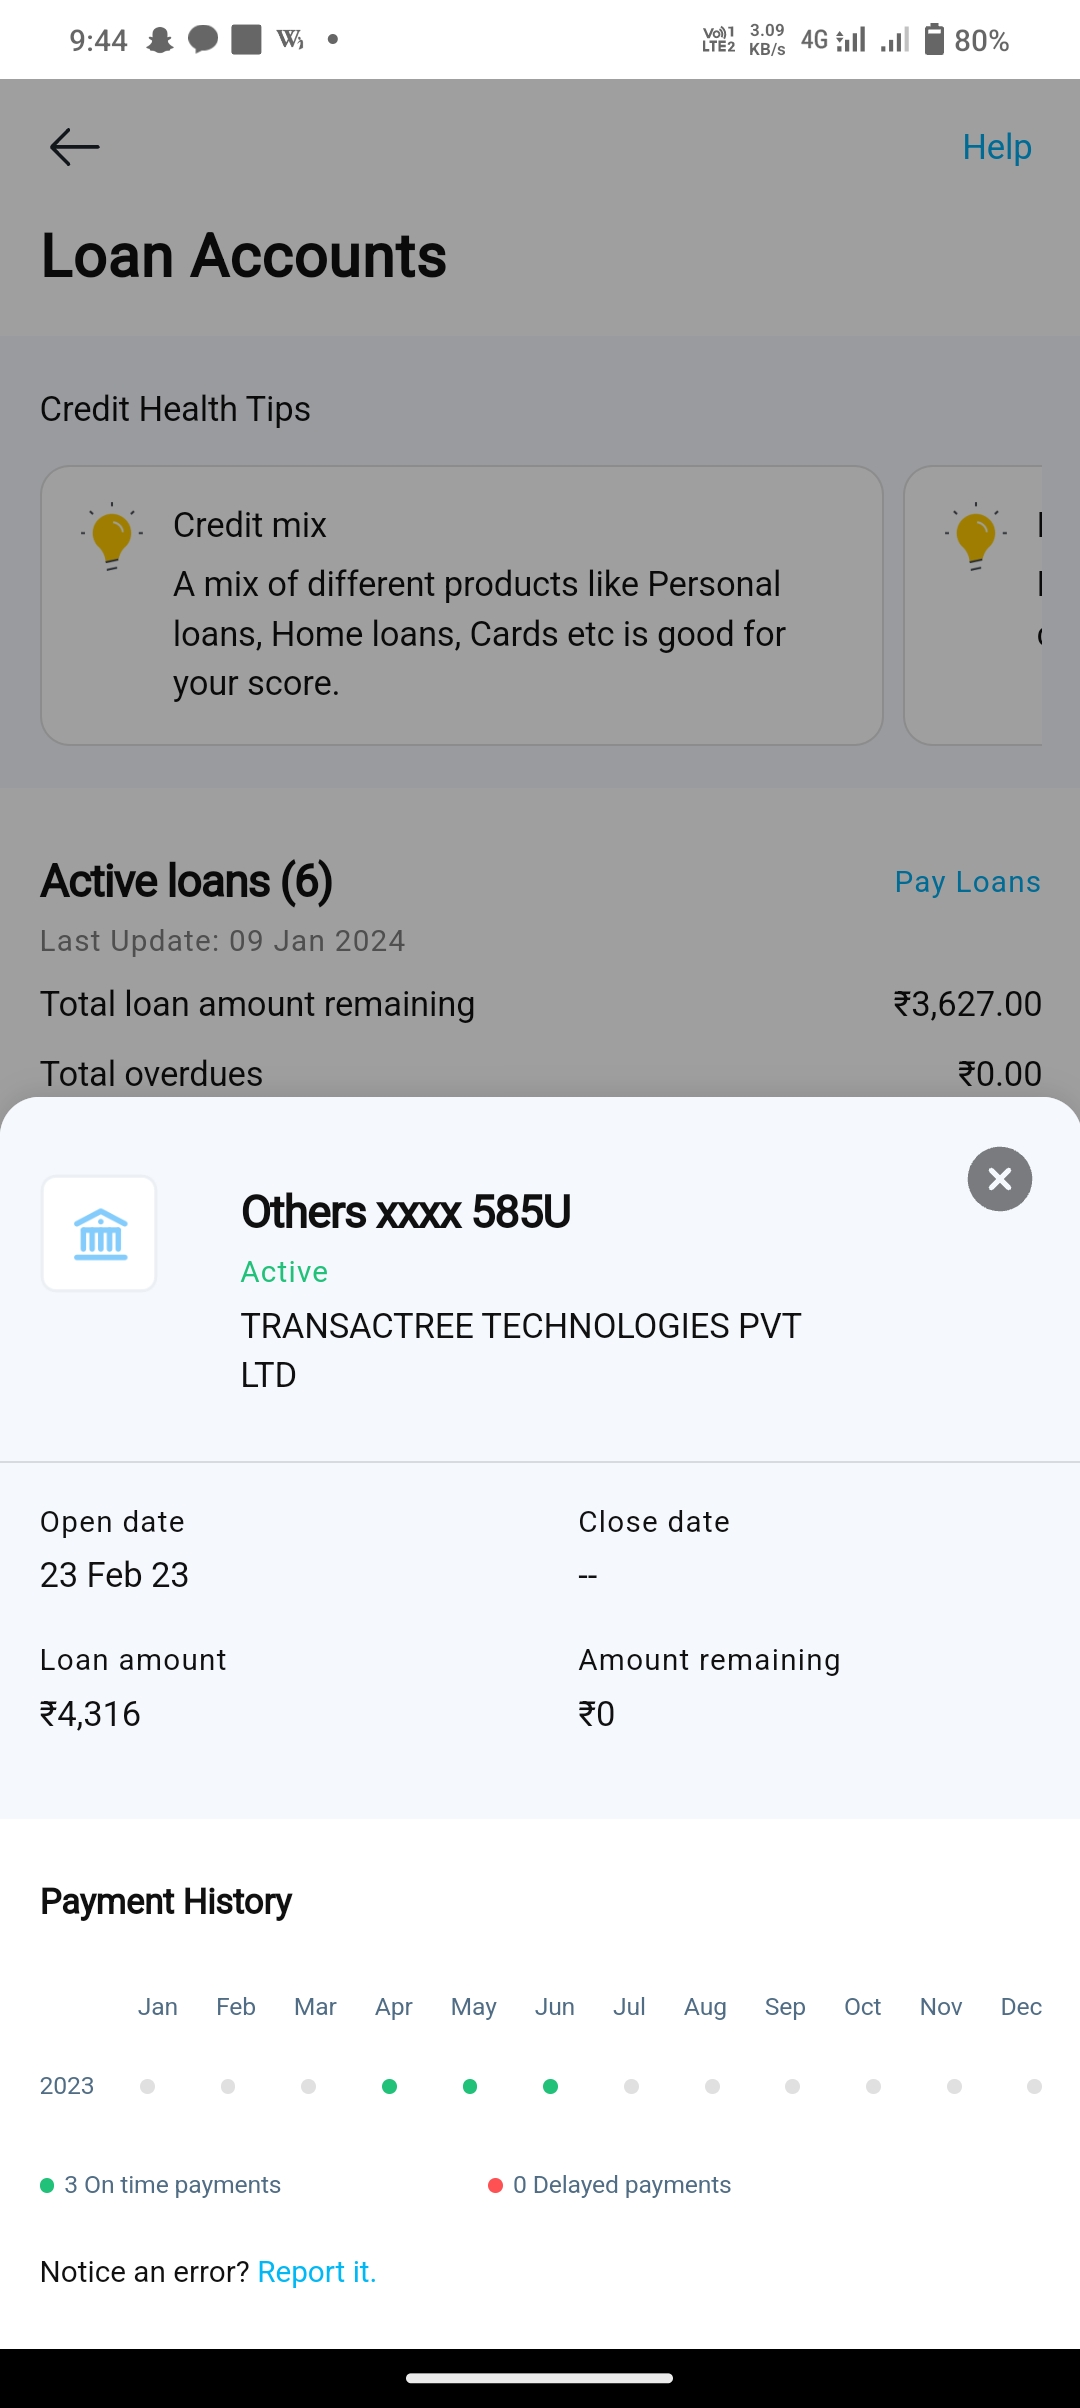The image size is (1080, 2408).
Task: Tap June 2023 on-time payment dot
Action: coord(550,2086)
